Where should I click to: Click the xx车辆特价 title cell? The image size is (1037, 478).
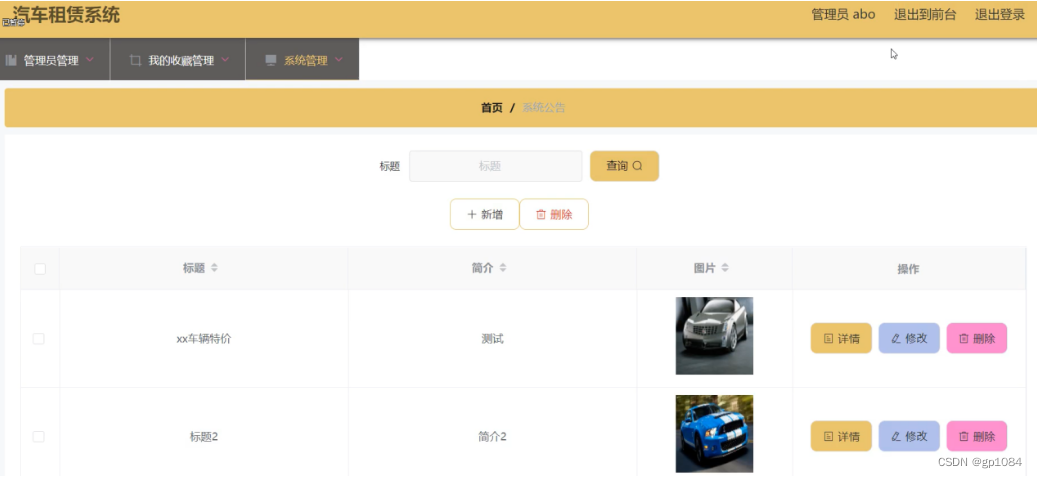coord(204,339)
